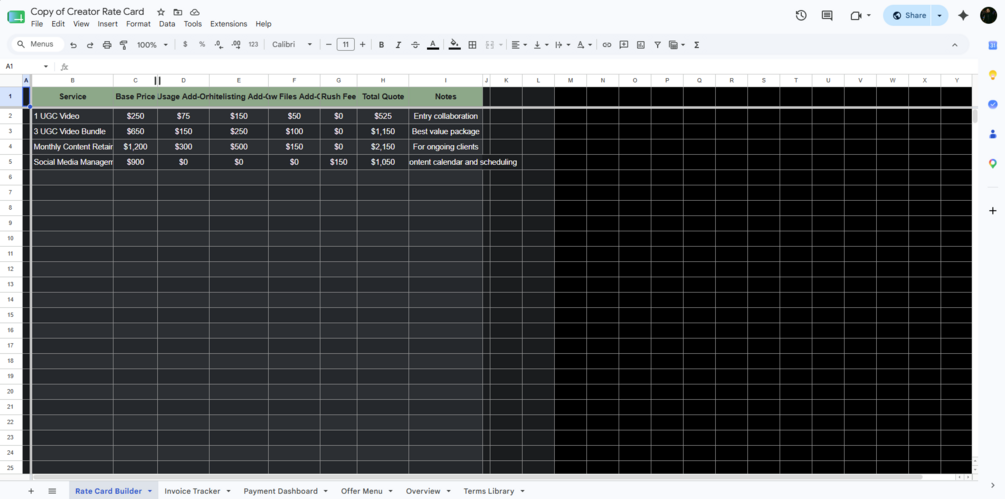Open Tasks in the side panel
This screenshot has height=499, width=1005.
pos(993,104)
